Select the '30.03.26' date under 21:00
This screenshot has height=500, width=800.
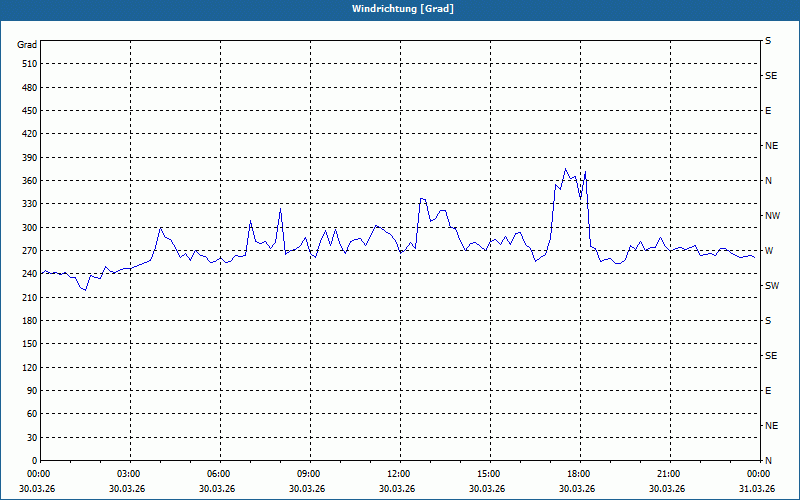pyautogui.click(x=667, y=488)
